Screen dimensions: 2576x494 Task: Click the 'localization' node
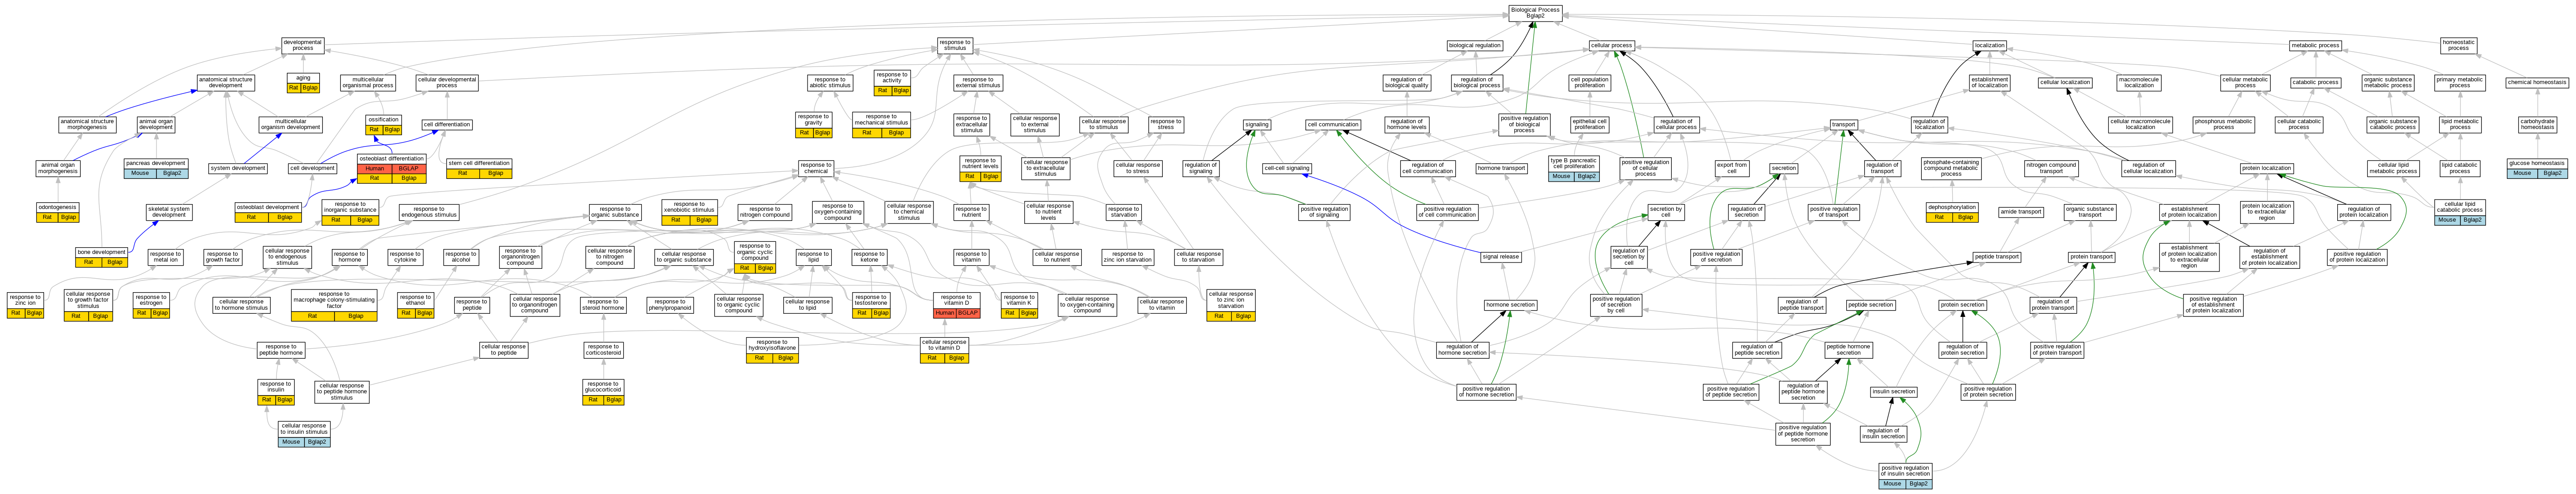(x=1990, y=45)
